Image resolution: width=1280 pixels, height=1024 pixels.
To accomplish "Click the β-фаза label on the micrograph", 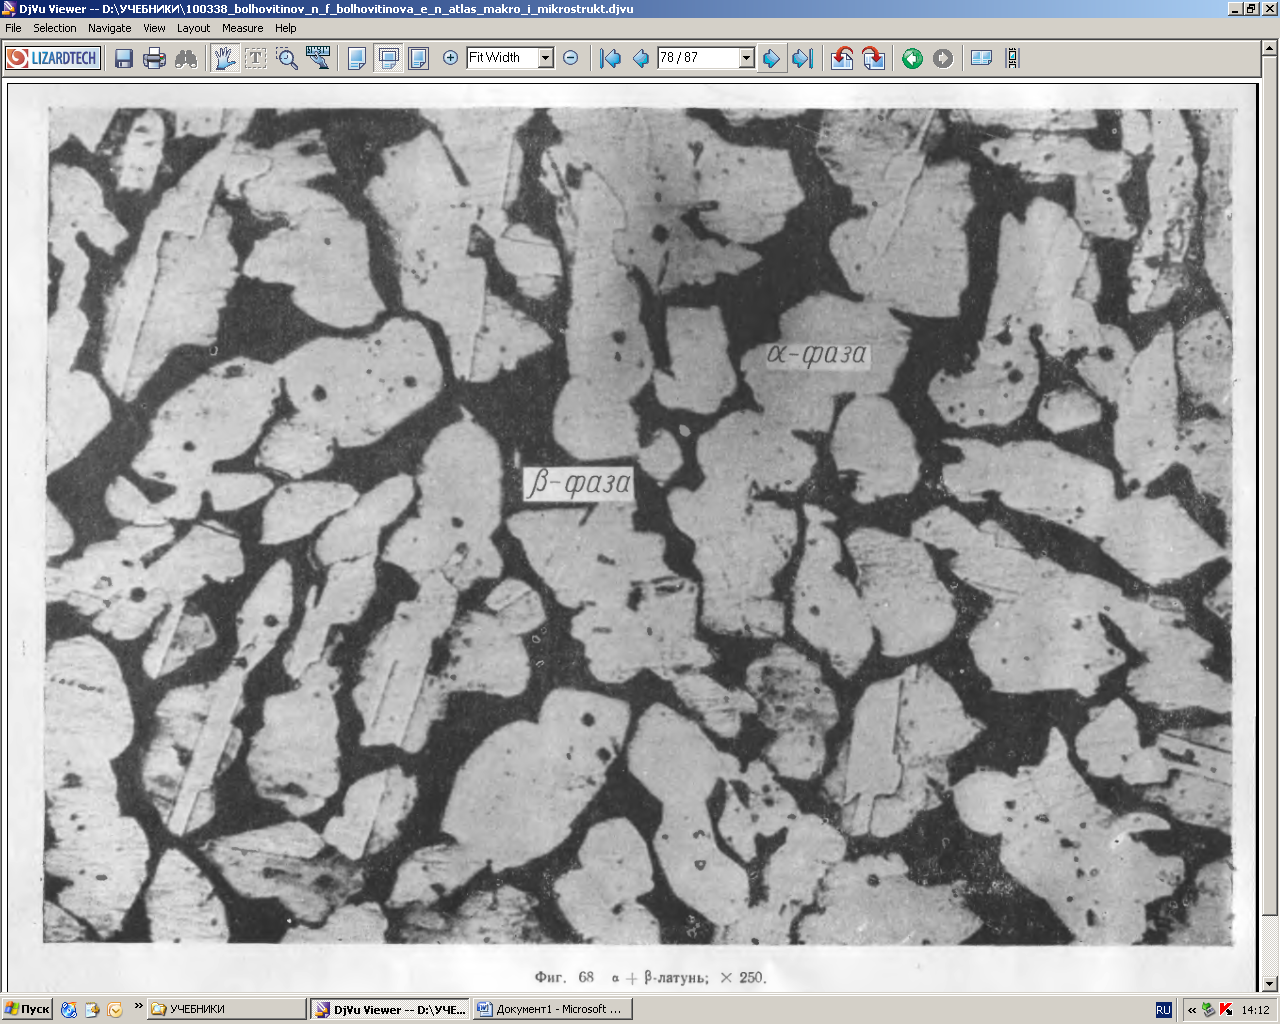I will (x=579, y=482).
